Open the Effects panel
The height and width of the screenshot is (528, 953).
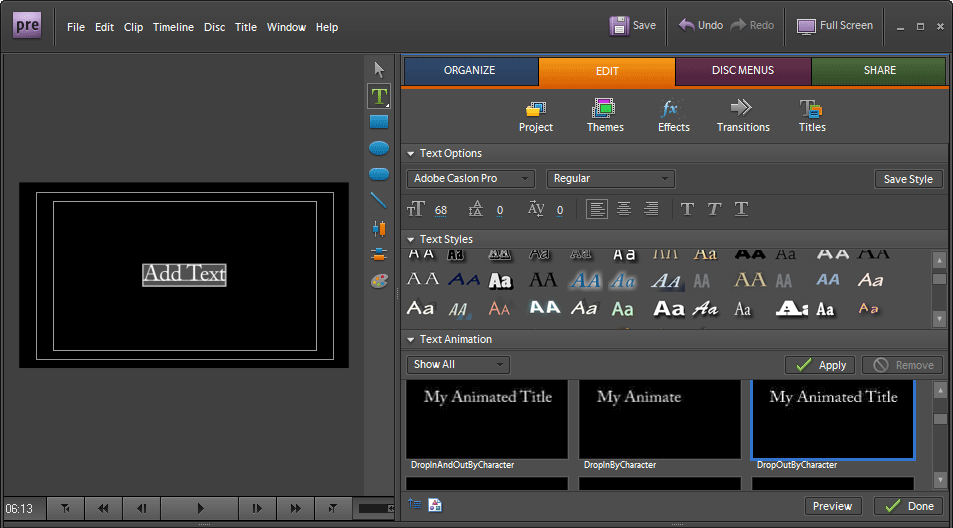[673, 116]
